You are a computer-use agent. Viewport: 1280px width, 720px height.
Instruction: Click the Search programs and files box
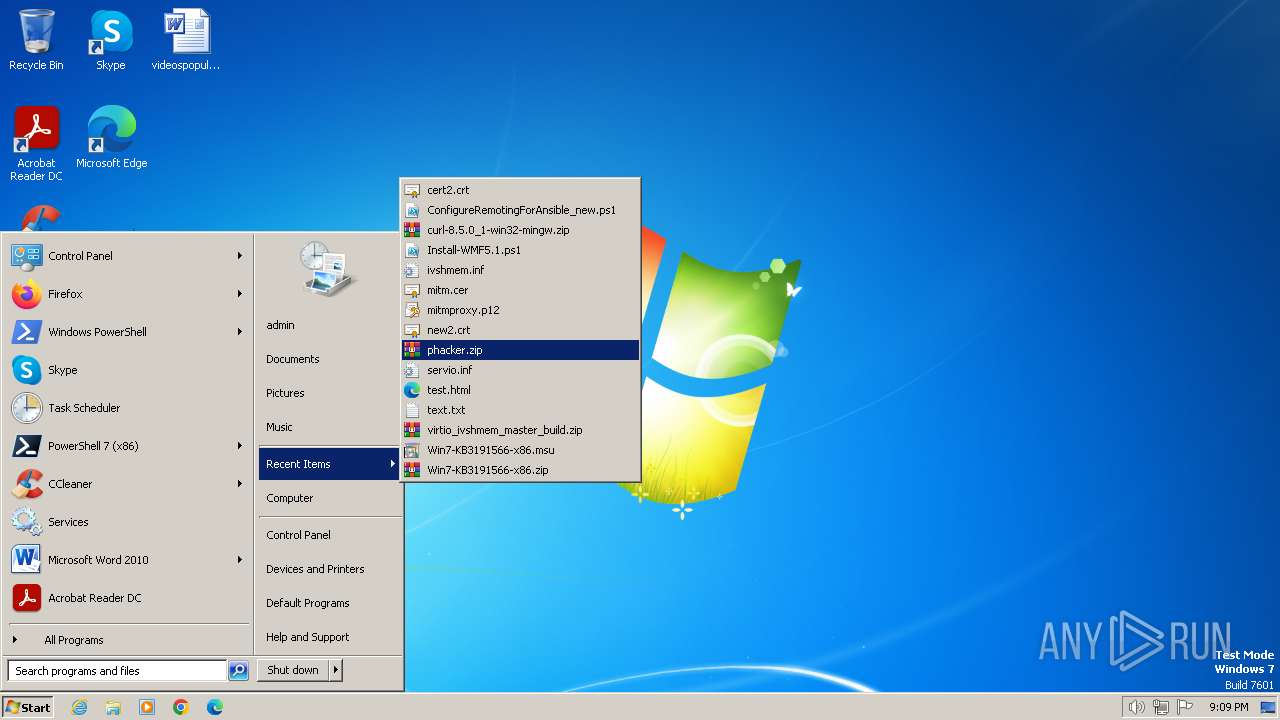(117, 671)
